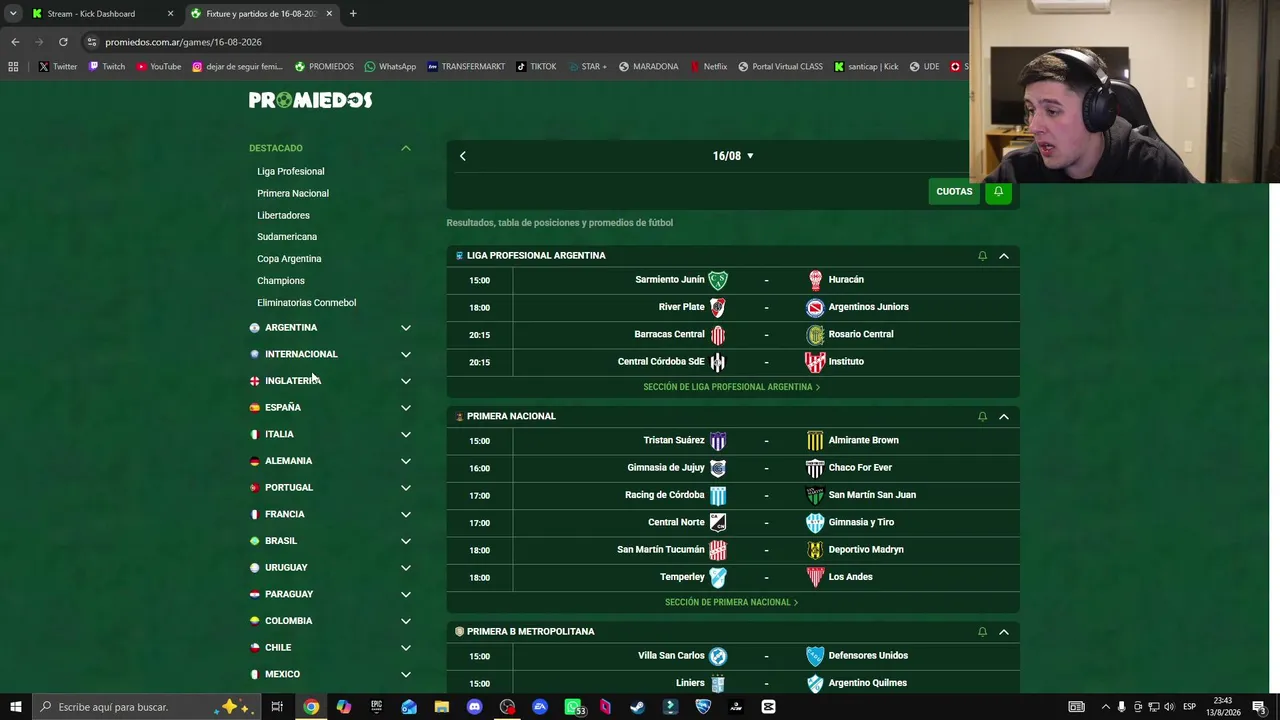Click the Argentinos Juniors club crest
Screen dimensions: 1280x720
(x=815, y=307)
